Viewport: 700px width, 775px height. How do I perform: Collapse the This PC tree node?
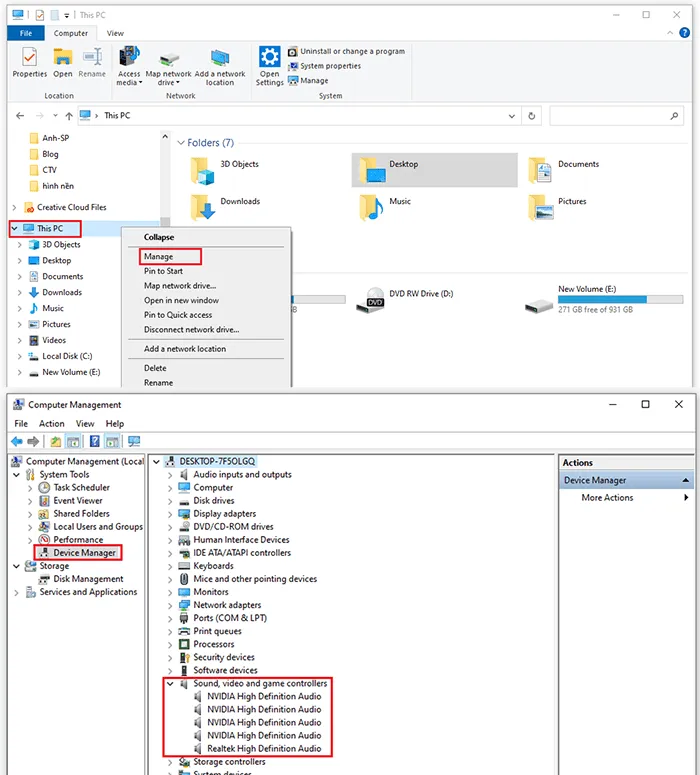pyautogui.click(x=14, y=228)
